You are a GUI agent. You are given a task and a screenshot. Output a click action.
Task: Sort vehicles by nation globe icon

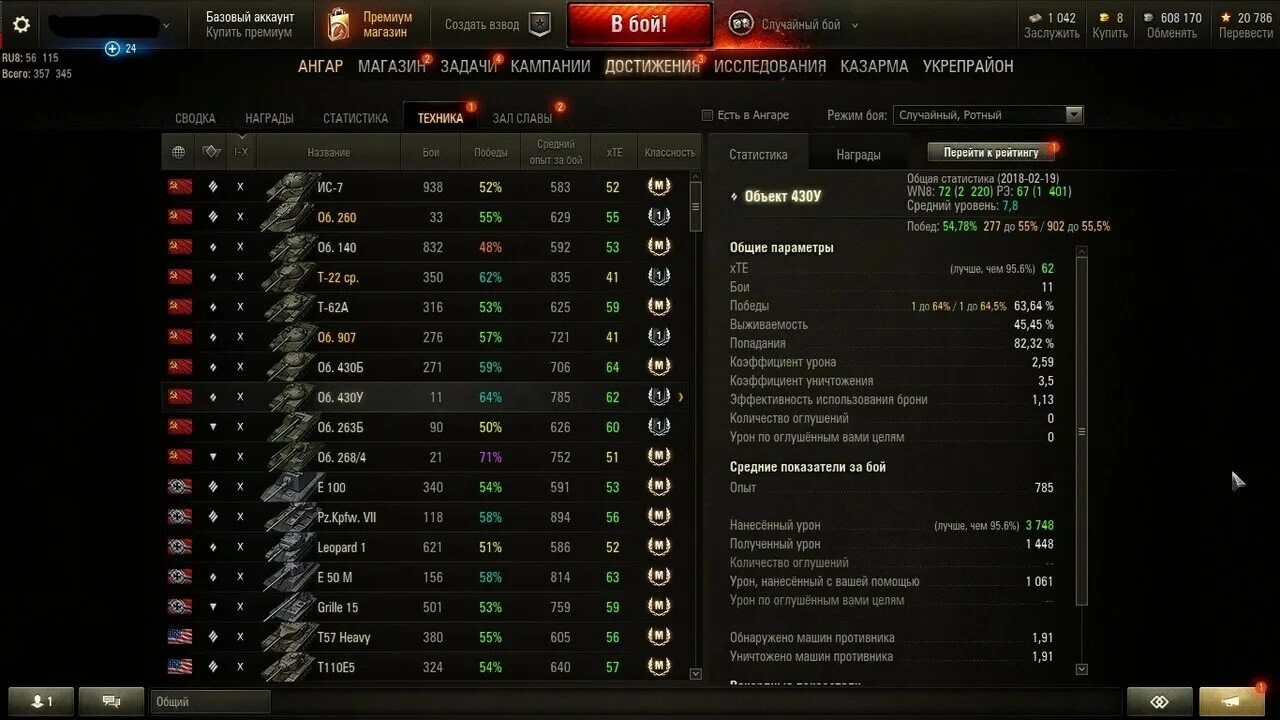(179, 152)
